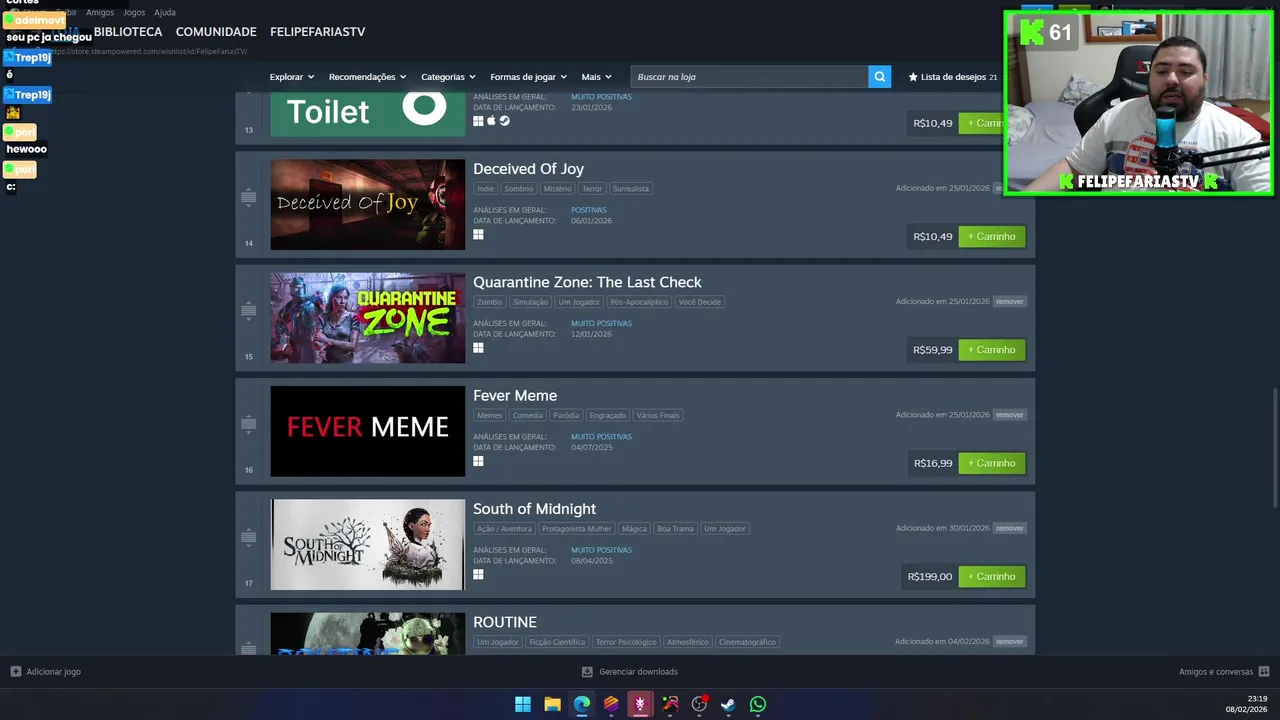Click Windows platform icon under Deceived Of Joy
Screen dimensions: 1280x720
pos(478,234)
